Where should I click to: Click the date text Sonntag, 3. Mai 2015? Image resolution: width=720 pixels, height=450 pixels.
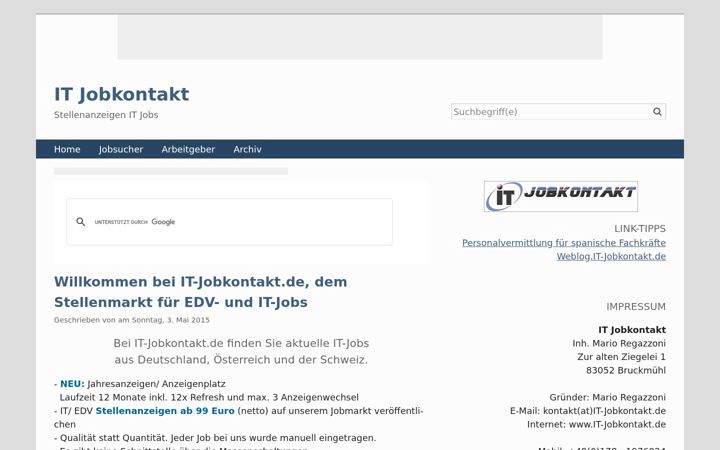click(170, 320)
